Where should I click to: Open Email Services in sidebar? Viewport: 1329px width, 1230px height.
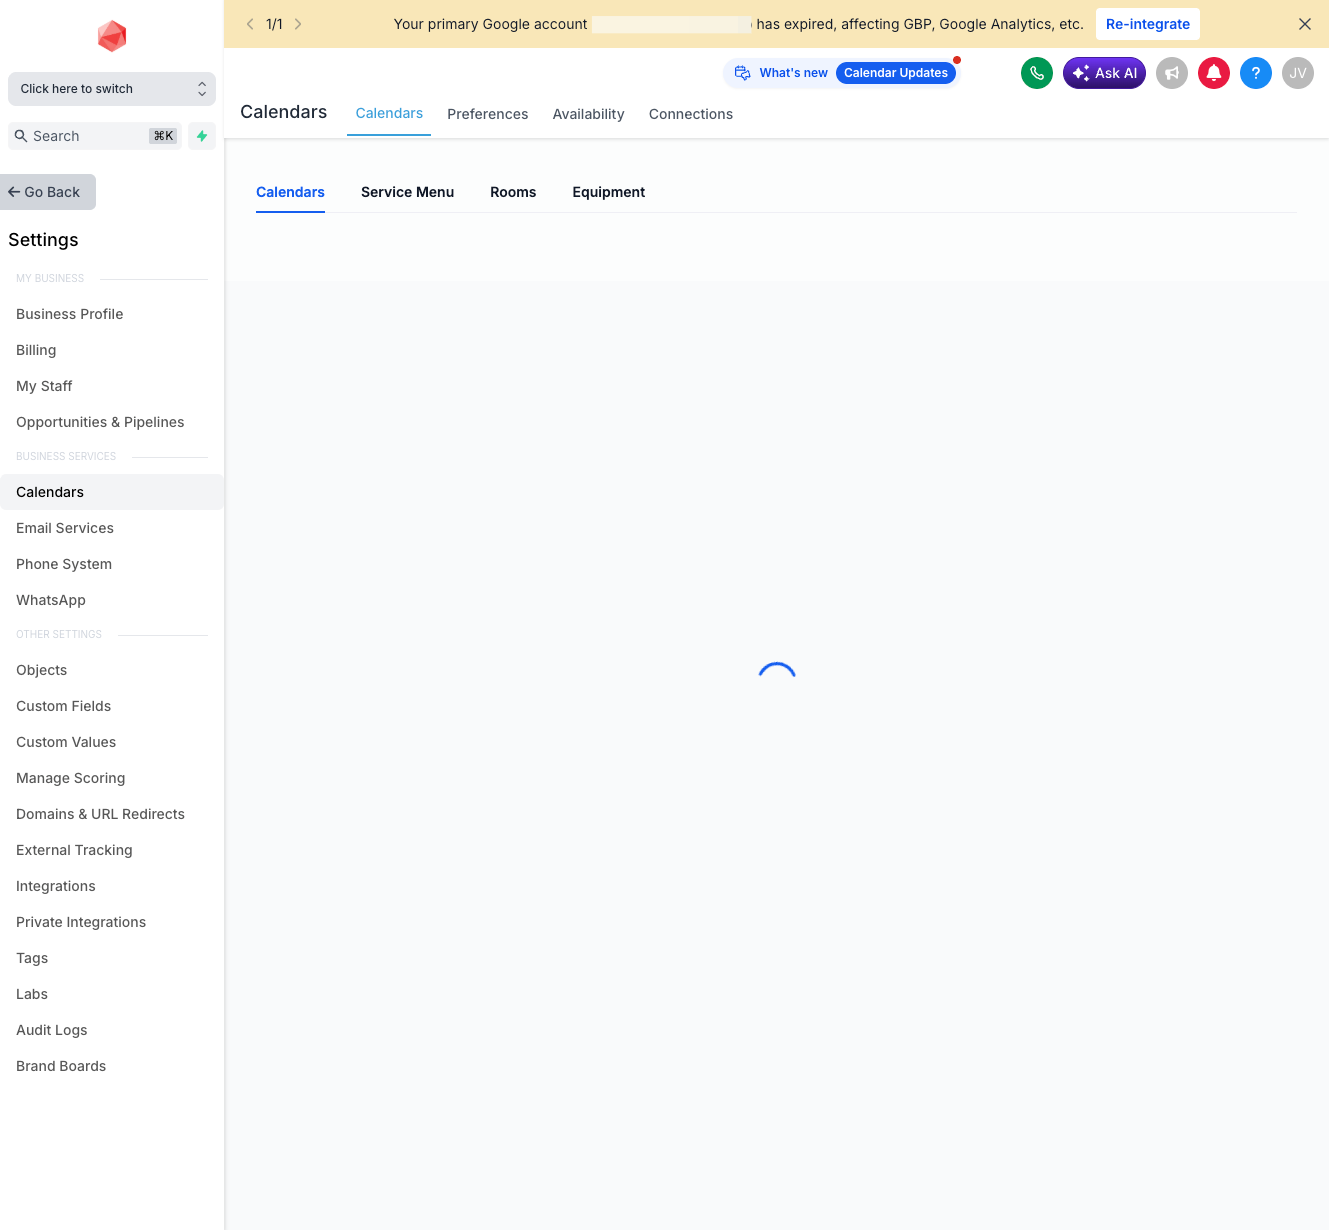pos(112,528)
